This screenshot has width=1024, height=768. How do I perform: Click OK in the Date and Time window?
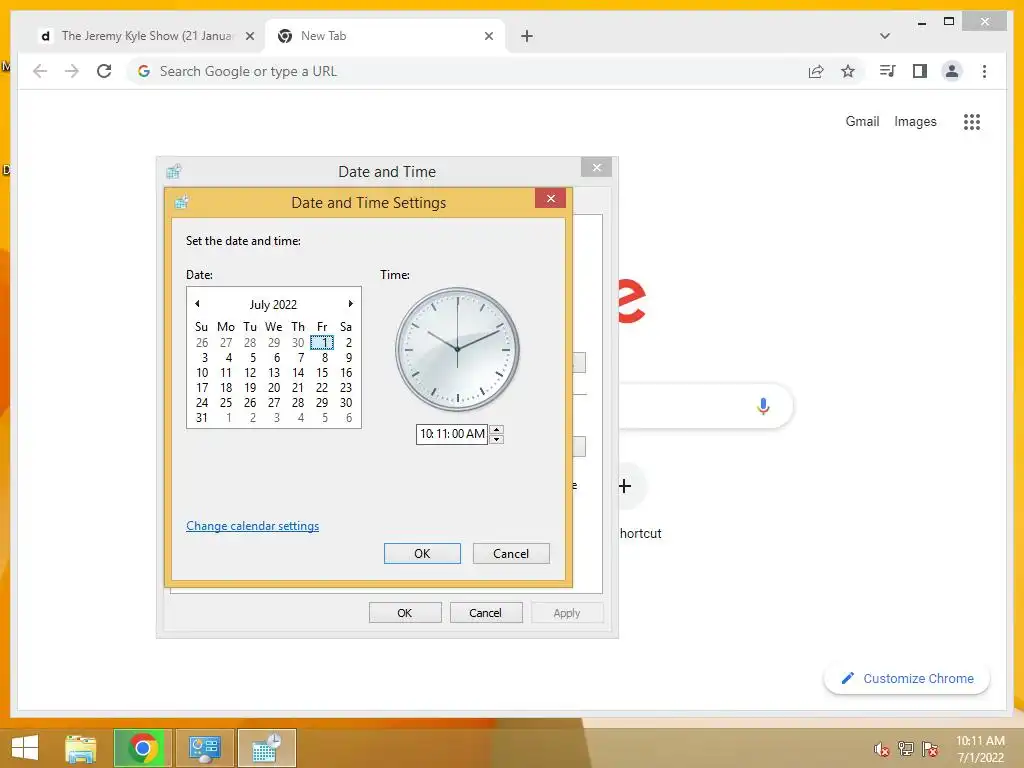[405, 613]
